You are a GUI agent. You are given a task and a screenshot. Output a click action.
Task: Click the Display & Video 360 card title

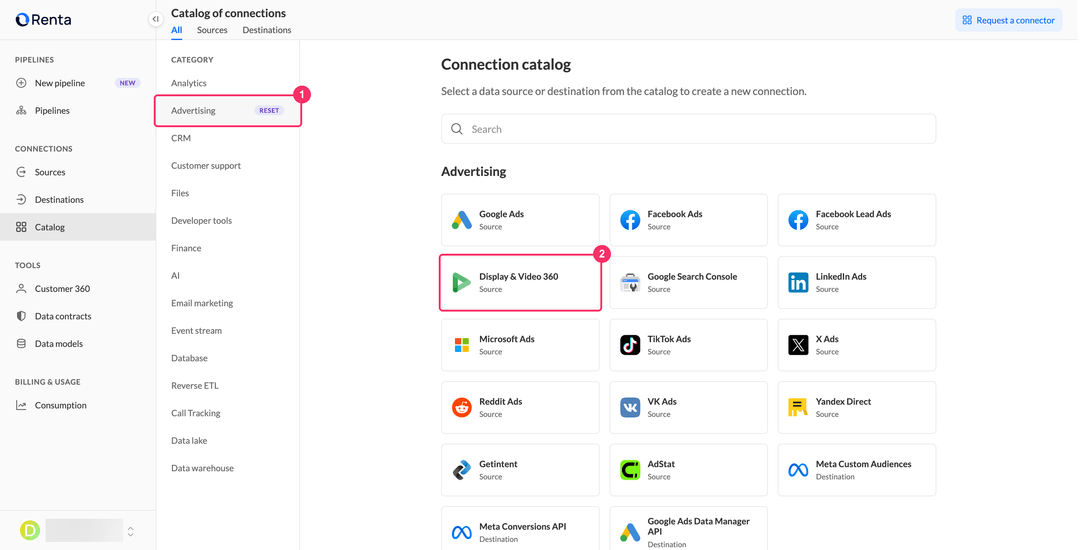point(519,277)
